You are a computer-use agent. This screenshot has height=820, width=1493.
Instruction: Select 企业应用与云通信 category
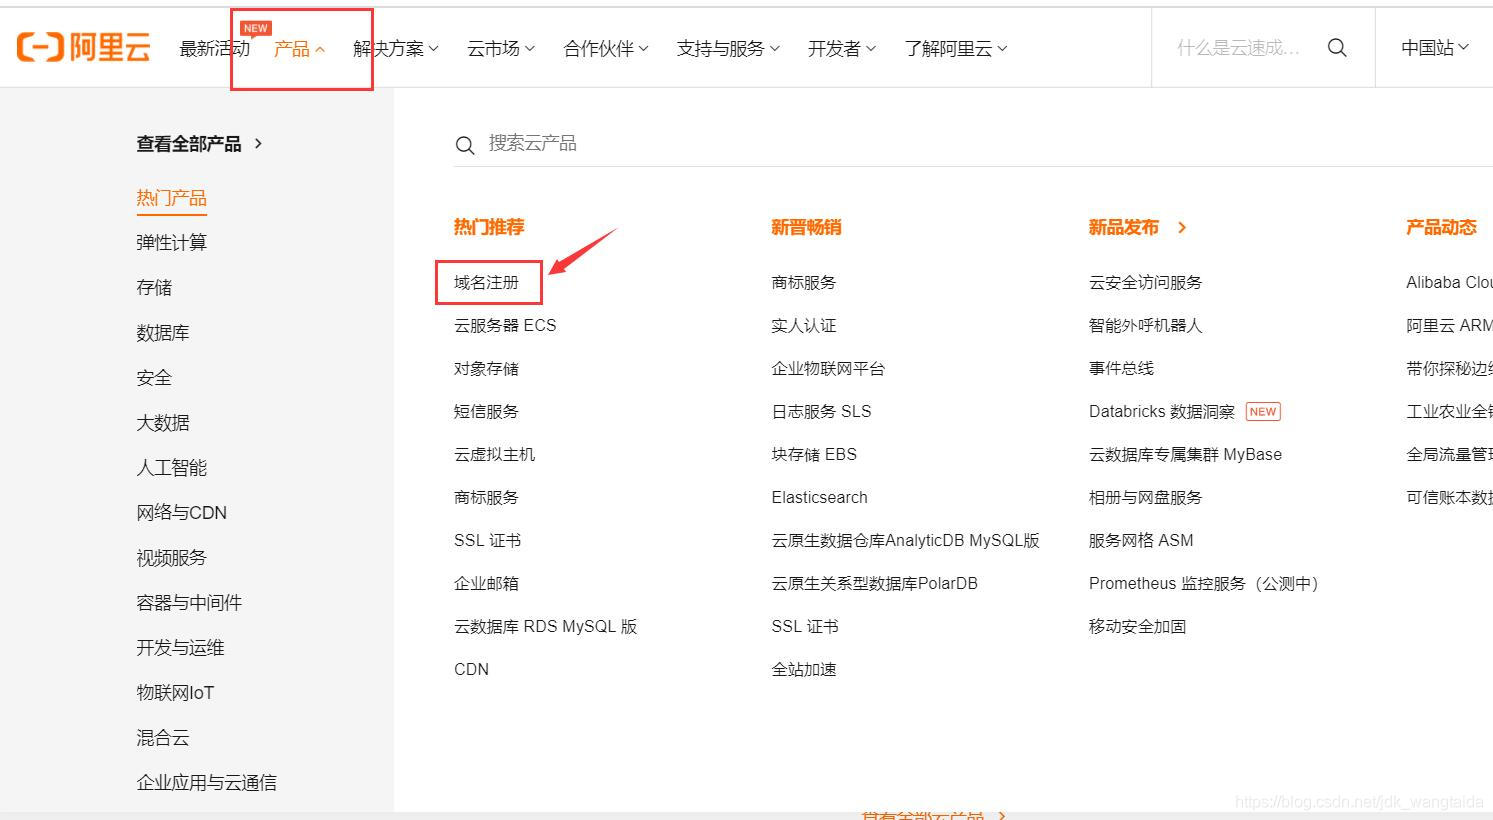point(206,782)
